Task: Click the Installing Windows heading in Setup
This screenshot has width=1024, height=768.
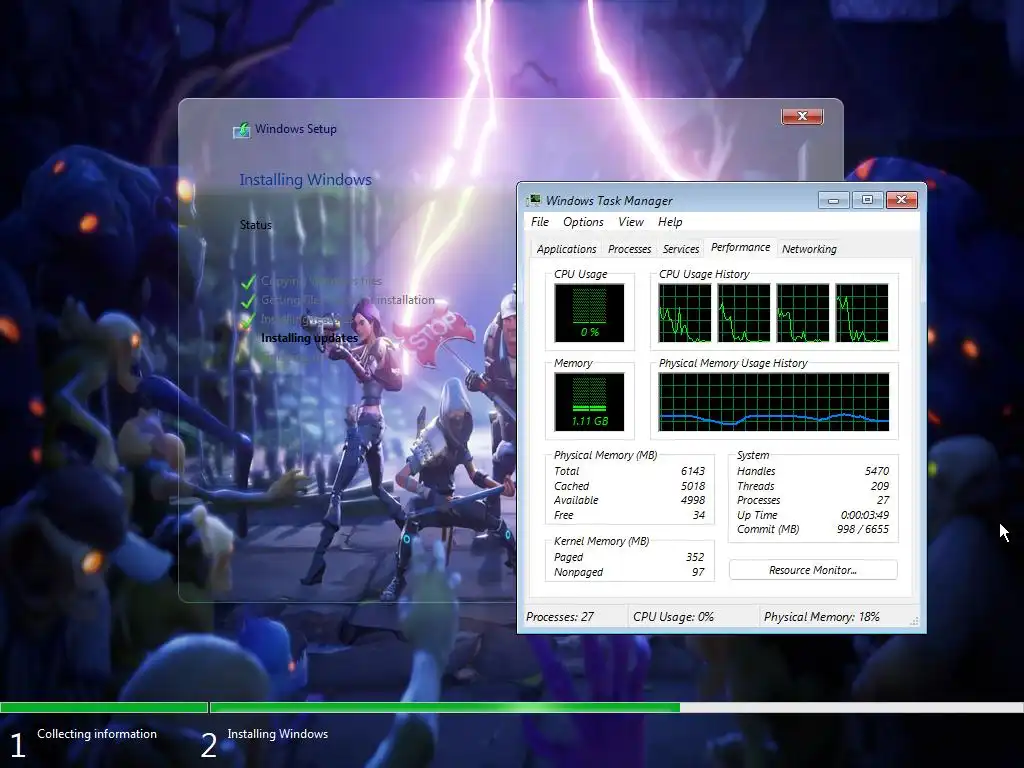Action: pyautogui.click(x=305, y=180)
